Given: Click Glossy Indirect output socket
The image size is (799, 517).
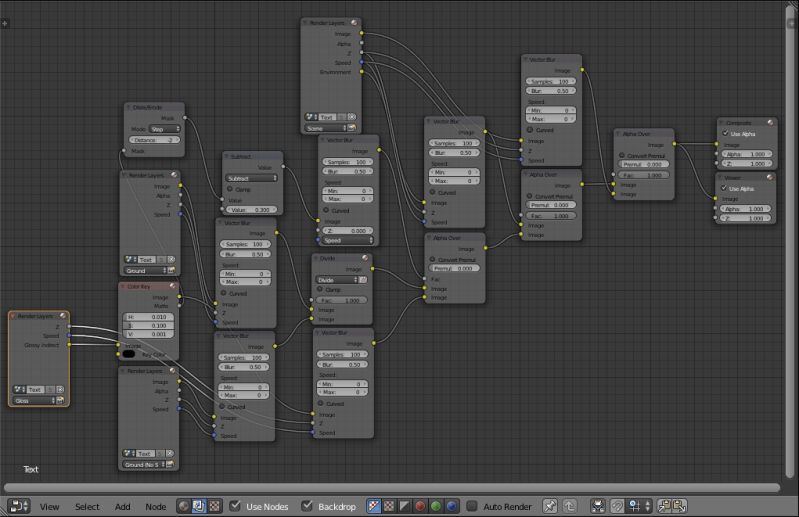Looking at the screenshot, I should coord(69,345).
